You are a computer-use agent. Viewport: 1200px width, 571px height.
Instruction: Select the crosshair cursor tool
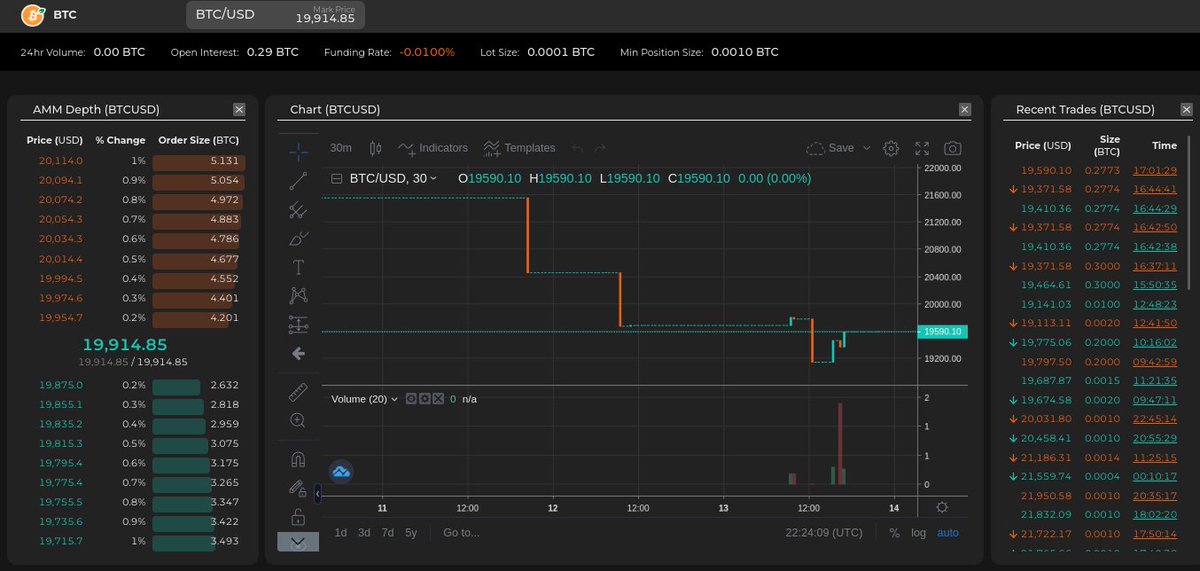298,151
